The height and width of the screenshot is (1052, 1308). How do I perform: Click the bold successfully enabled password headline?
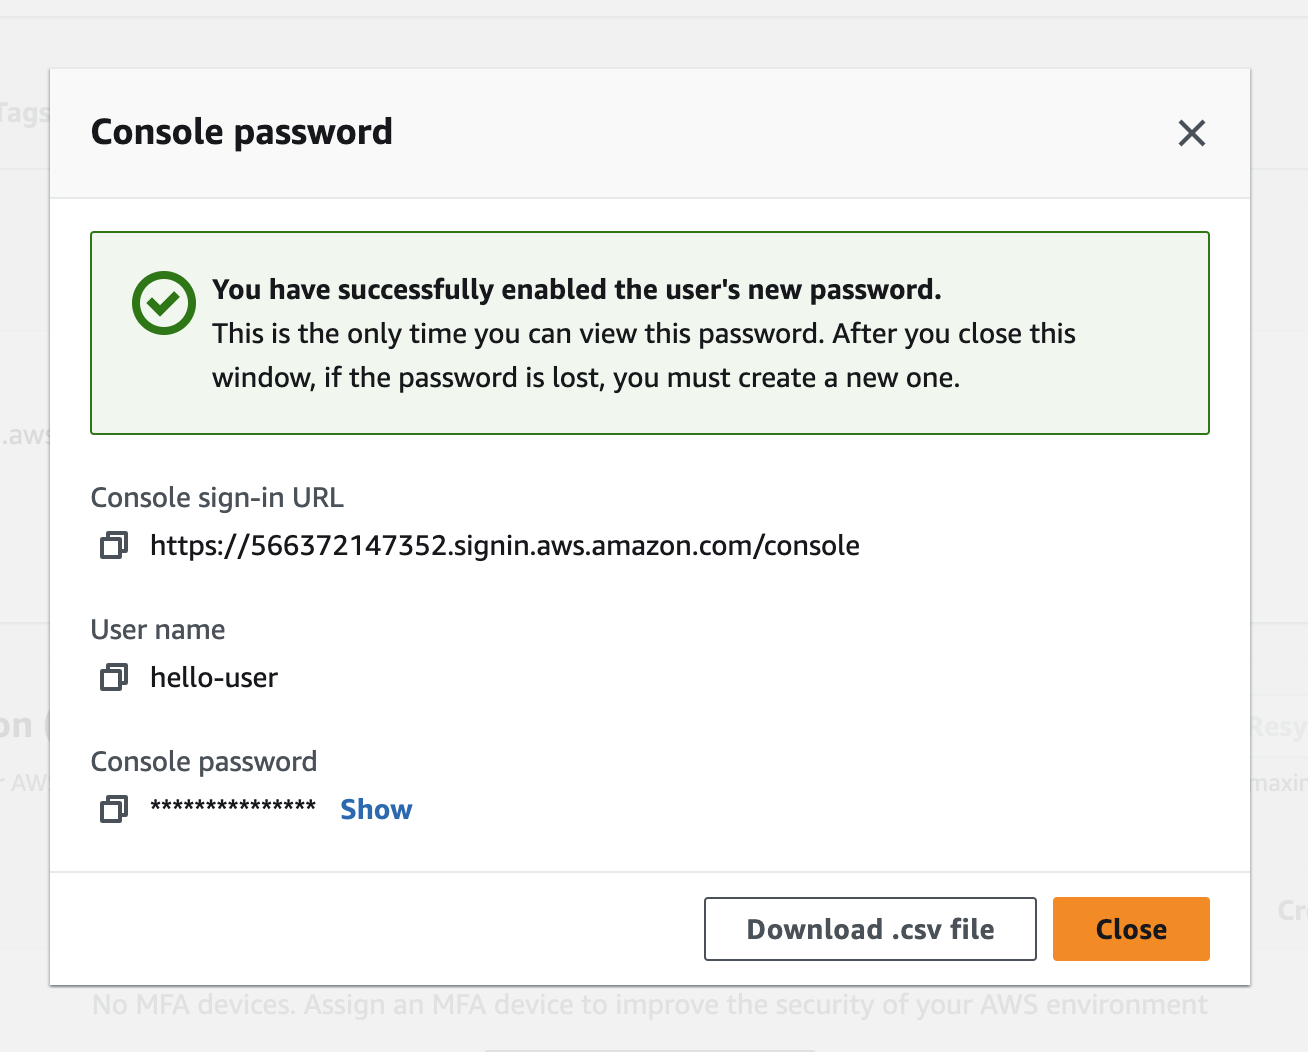pos(576,290)
